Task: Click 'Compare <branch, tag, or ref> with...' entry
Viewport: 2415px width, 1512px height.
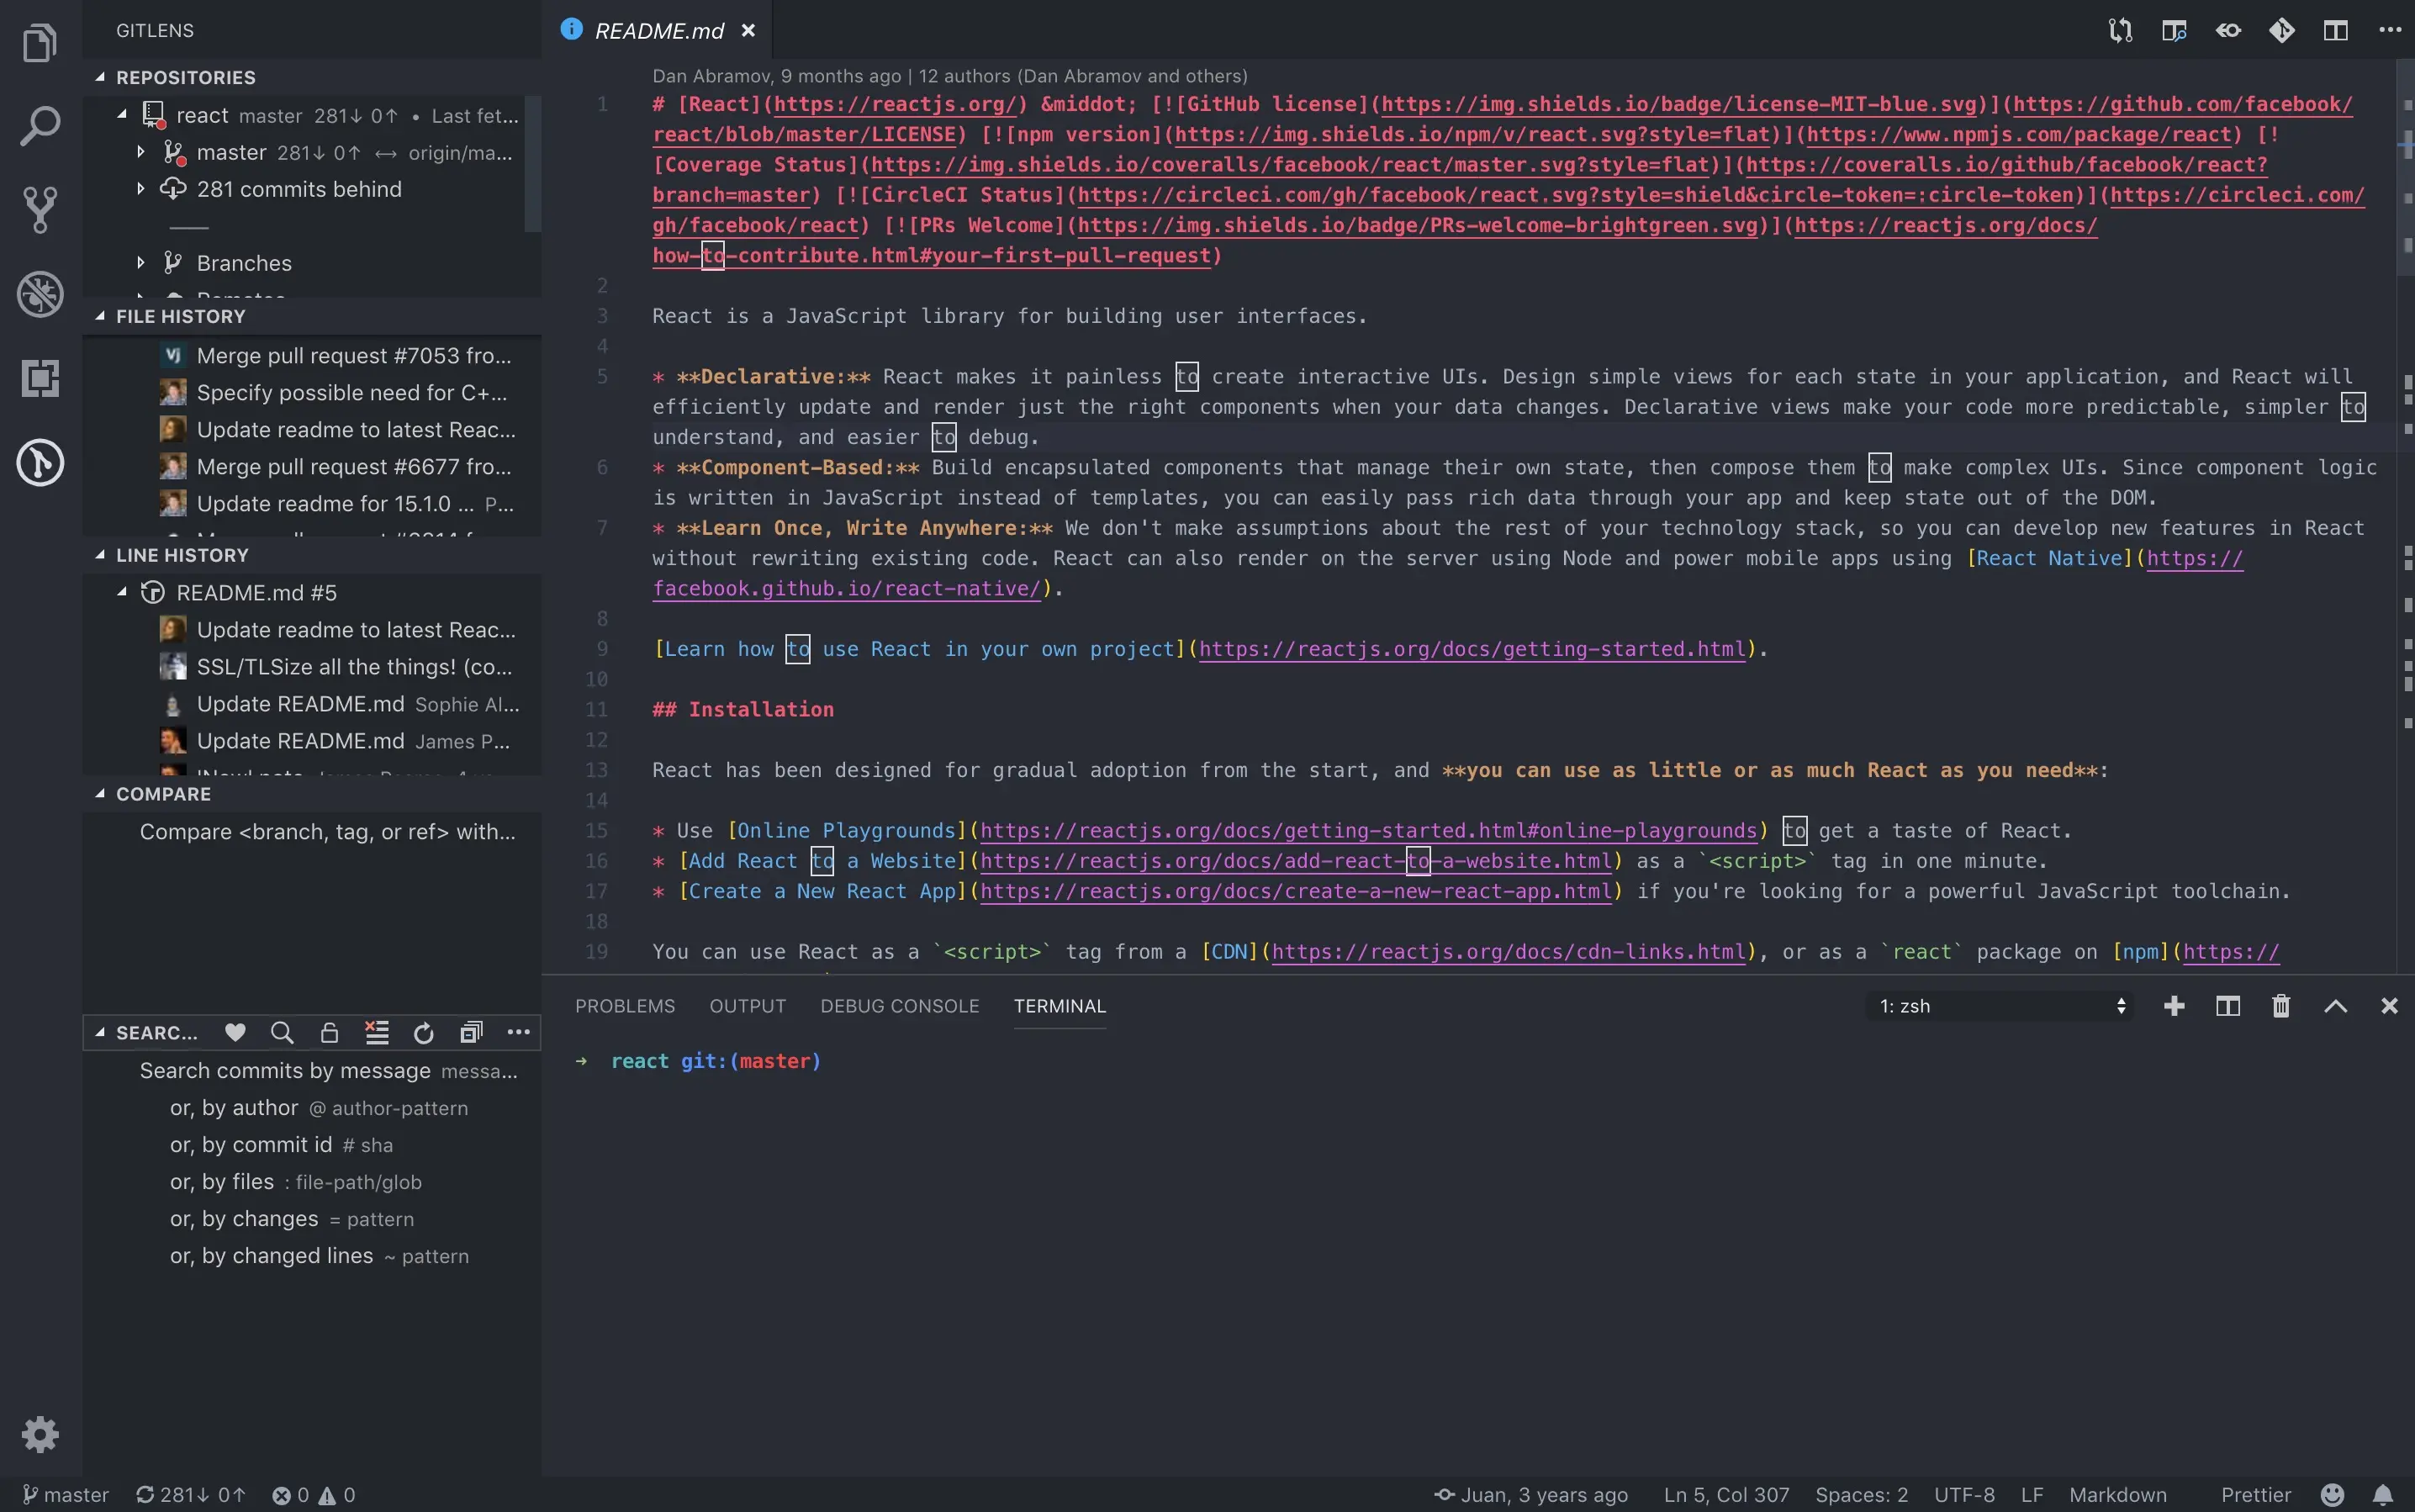Action: tap(327, 832)
